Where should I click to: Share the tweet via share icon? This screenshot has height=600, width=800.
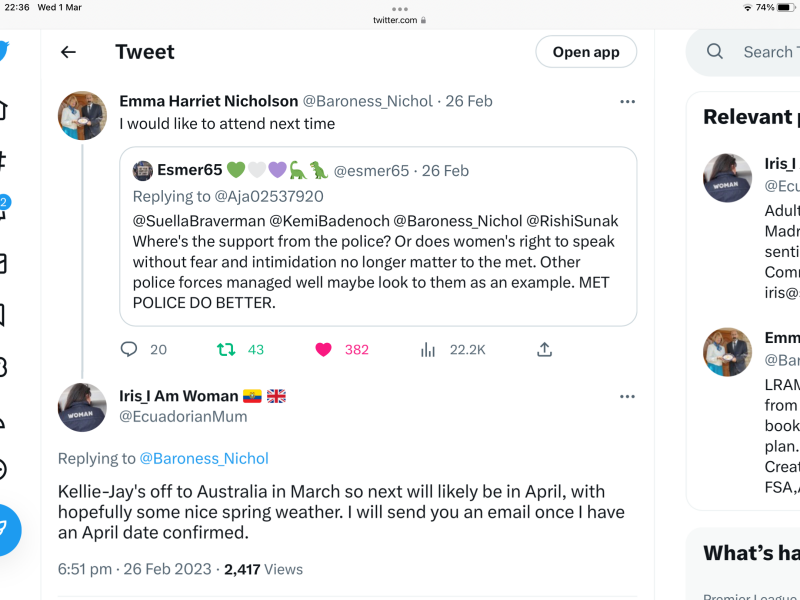coord(544,349)
